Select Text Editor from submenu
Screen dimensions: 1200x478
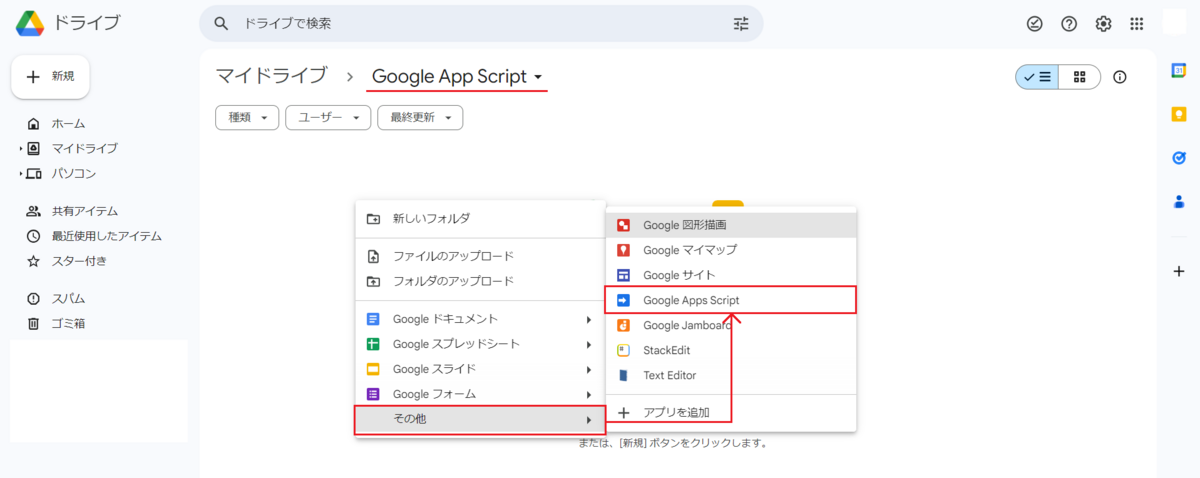click(x=731, y=375)
